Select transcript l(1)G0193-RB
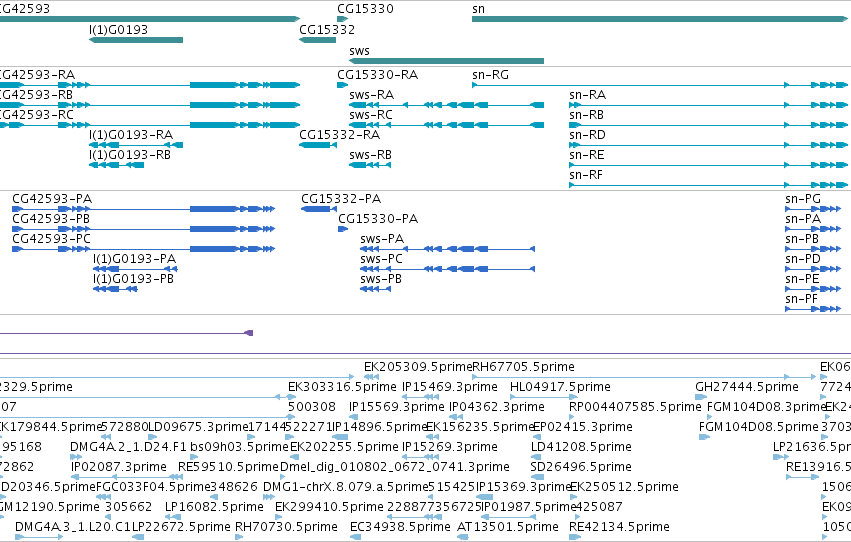This screenshot has width=851, height=542. click(x=130, y=155)
